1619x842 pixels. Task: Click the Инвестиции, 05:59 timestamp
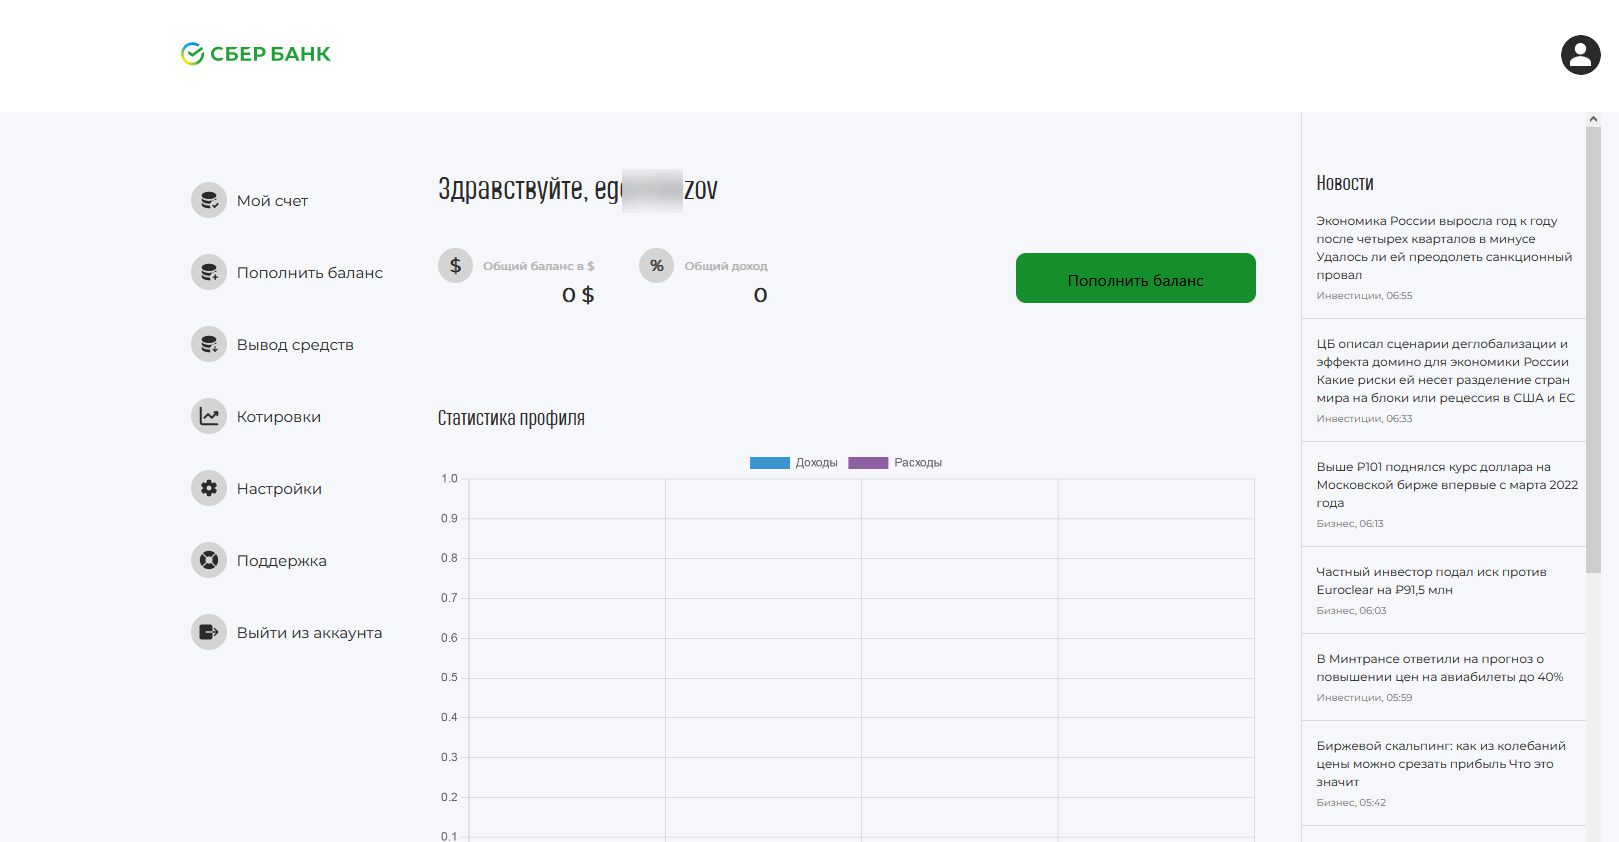click(1364, 698)
